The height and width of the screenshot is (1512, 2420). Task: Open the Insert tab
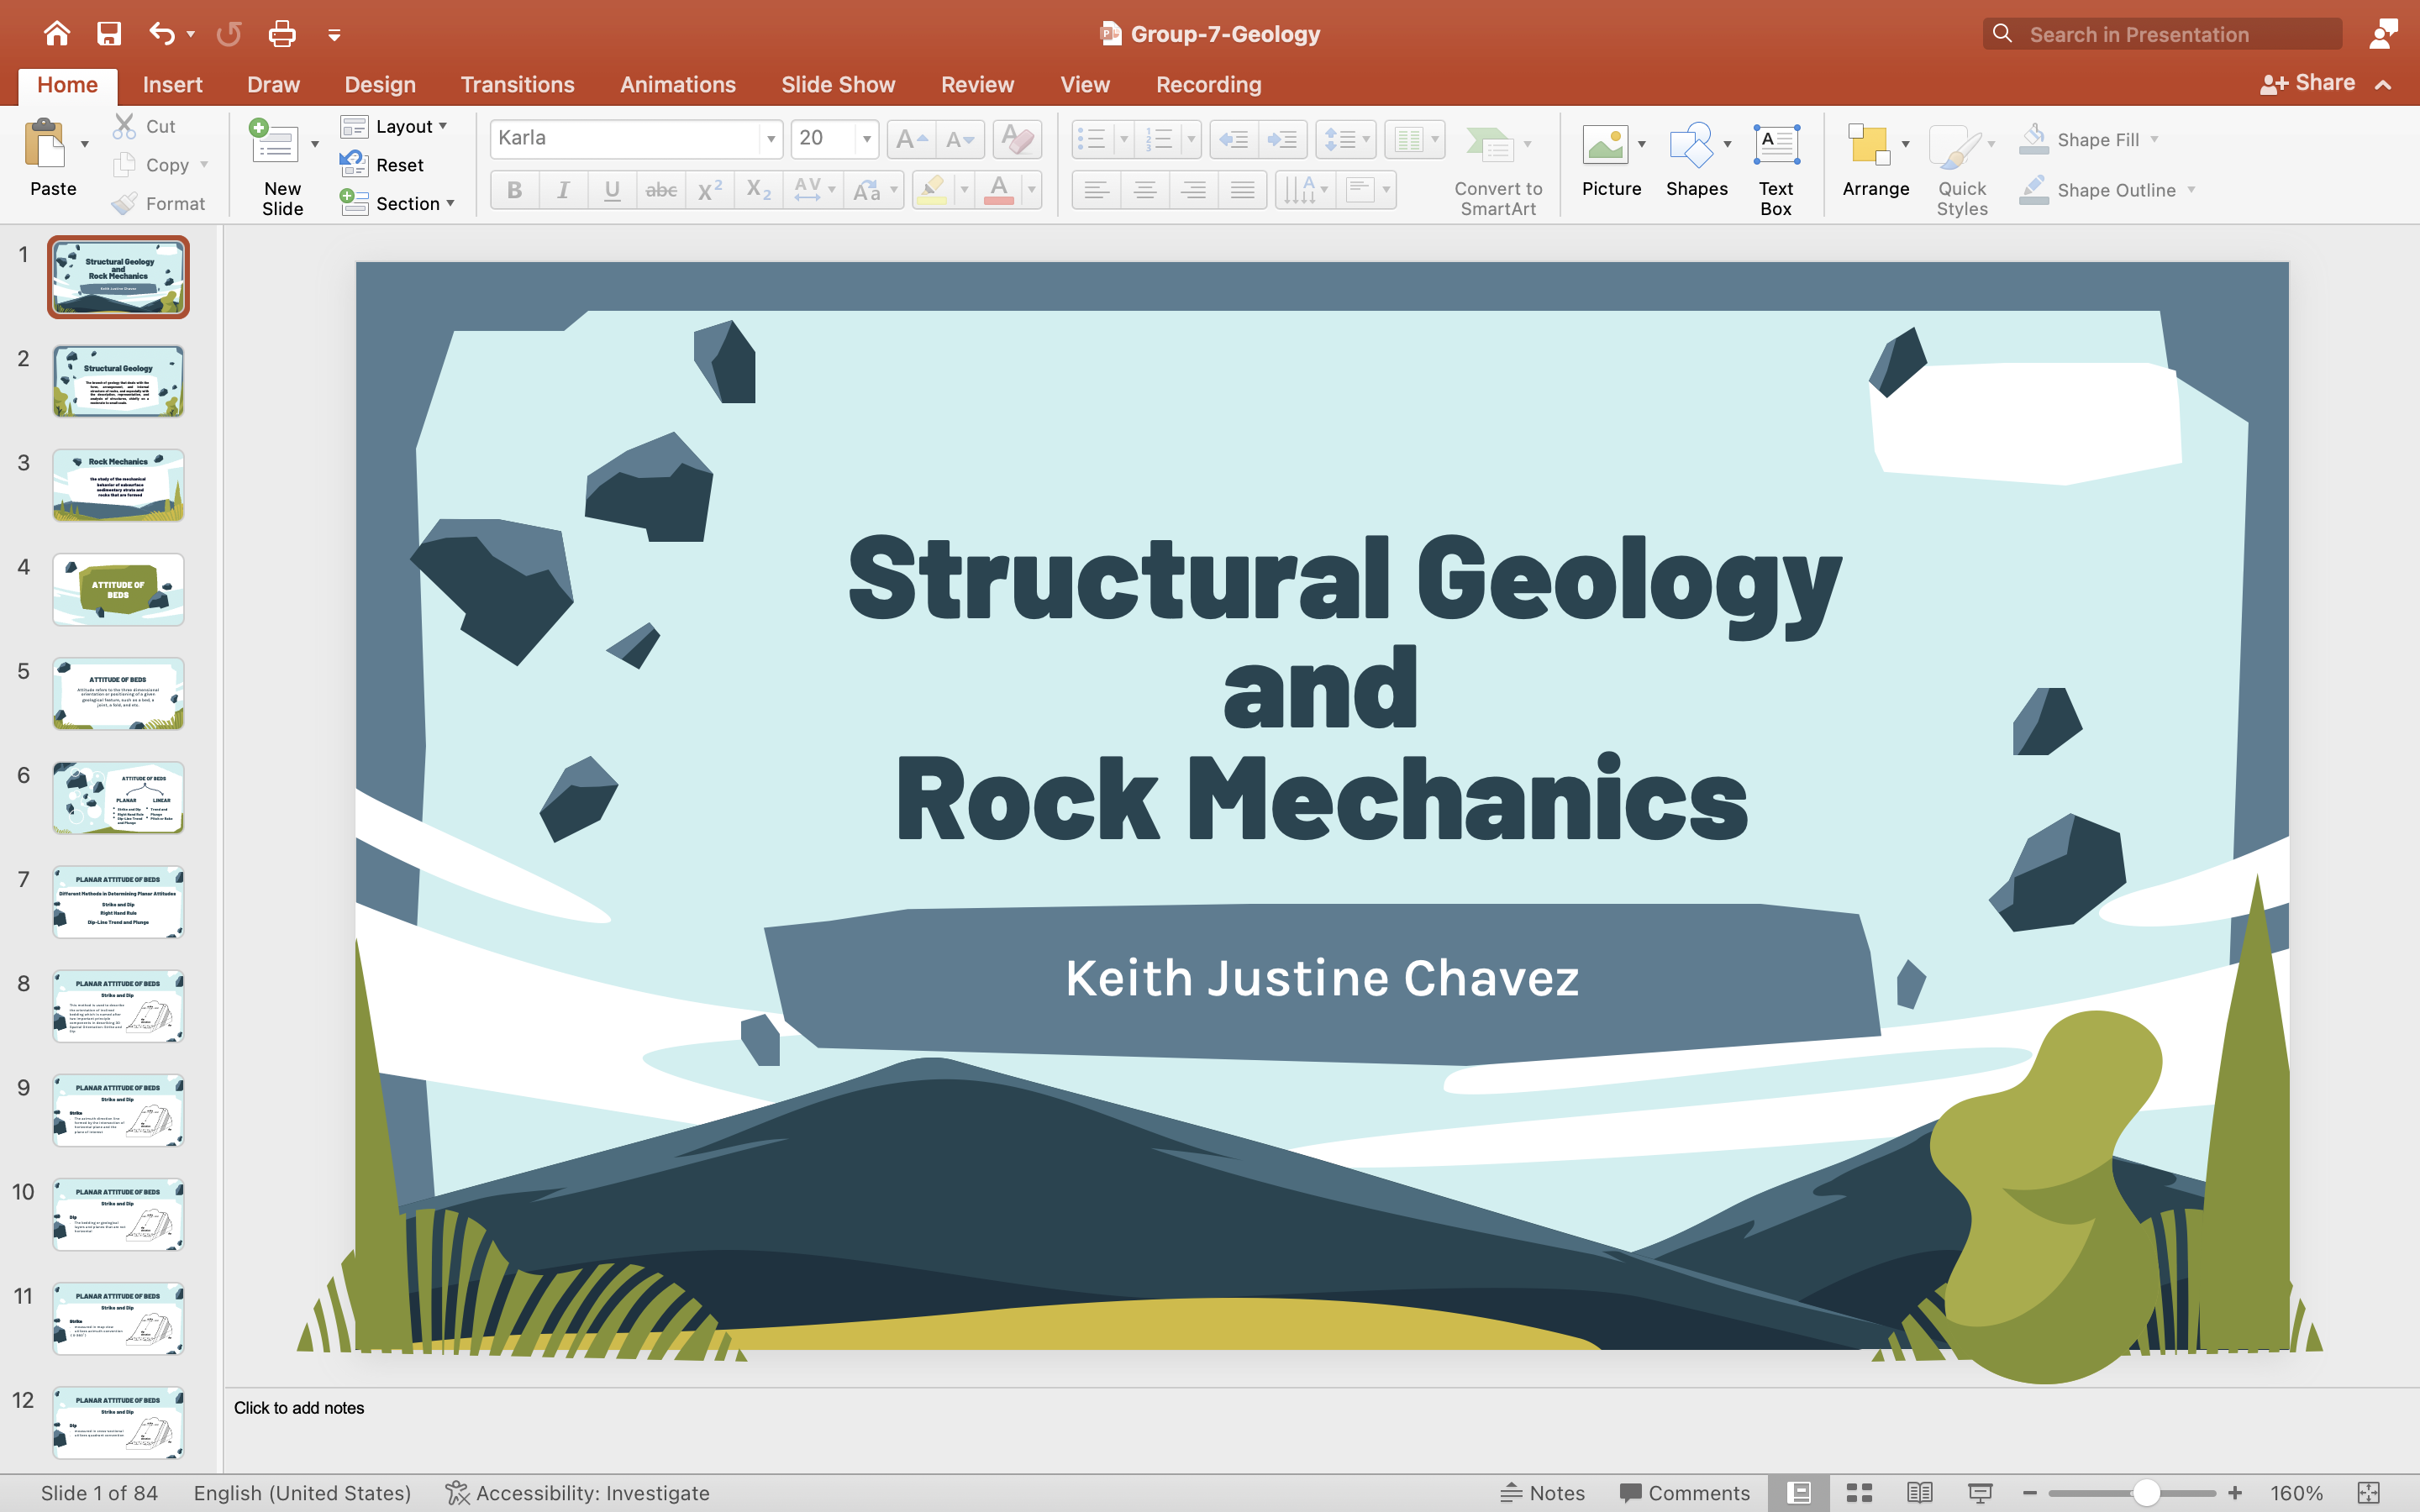[x=172, y=84]
